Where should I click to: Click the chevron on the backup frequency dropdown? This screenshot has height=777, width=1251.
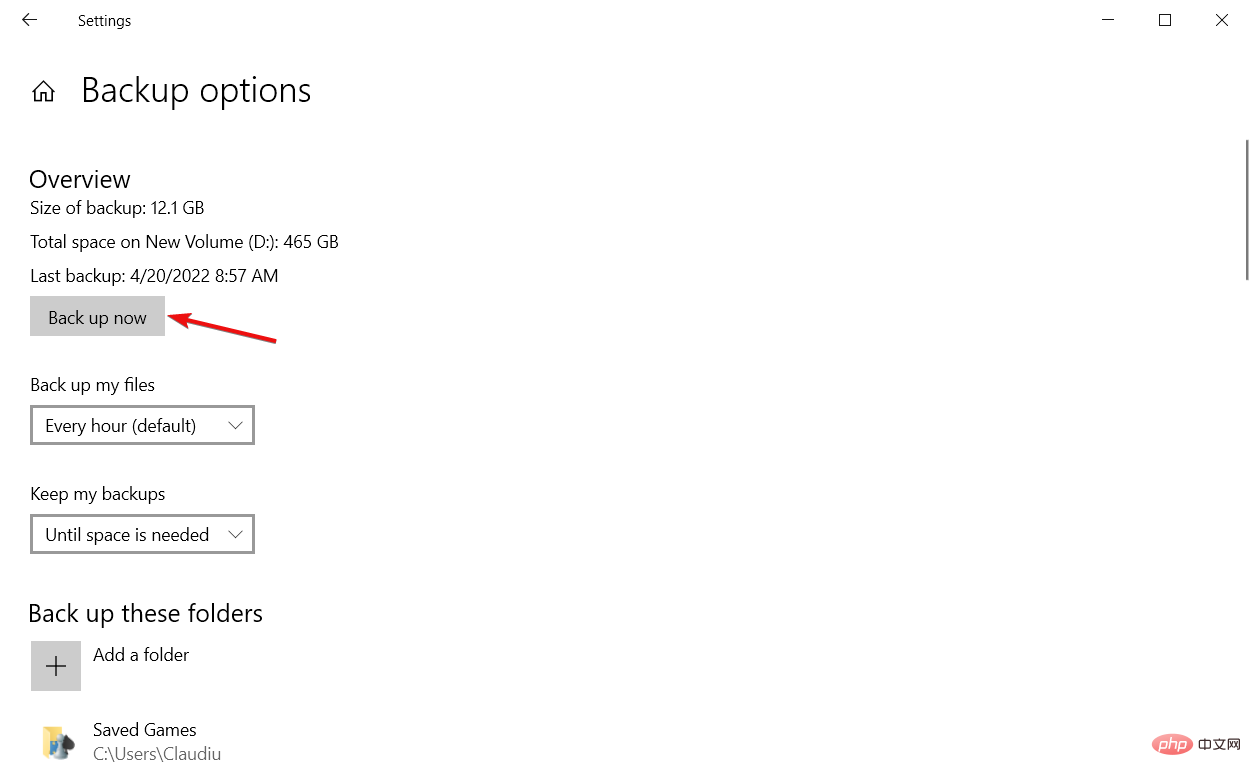[237, 425]
